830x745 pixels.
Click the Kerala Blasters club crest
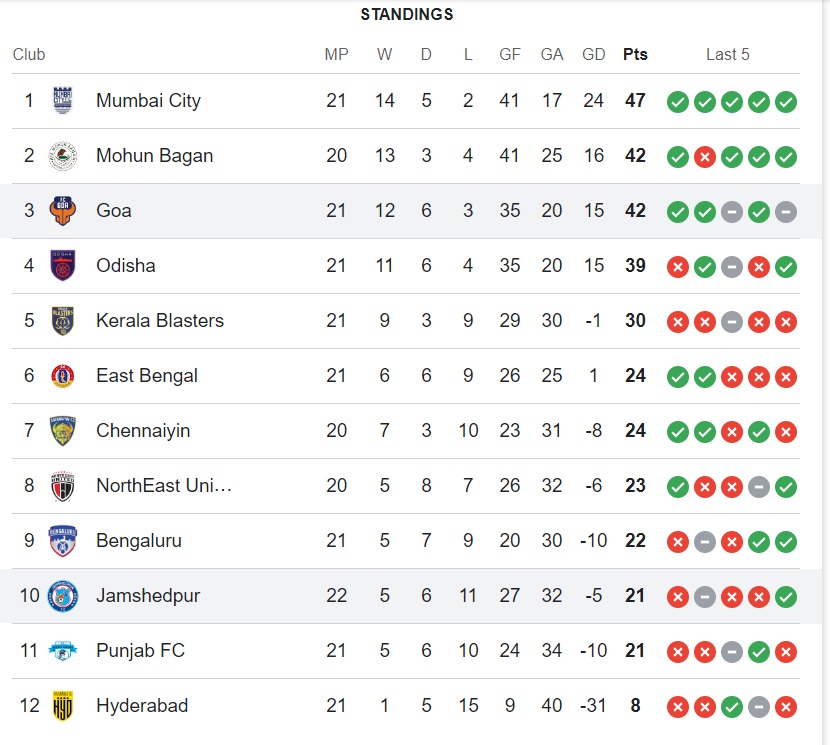click(63, 321)
